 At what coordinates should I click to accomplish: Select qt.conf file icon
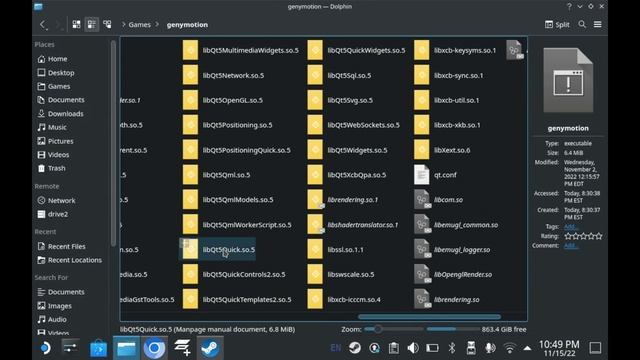(422, 175)
